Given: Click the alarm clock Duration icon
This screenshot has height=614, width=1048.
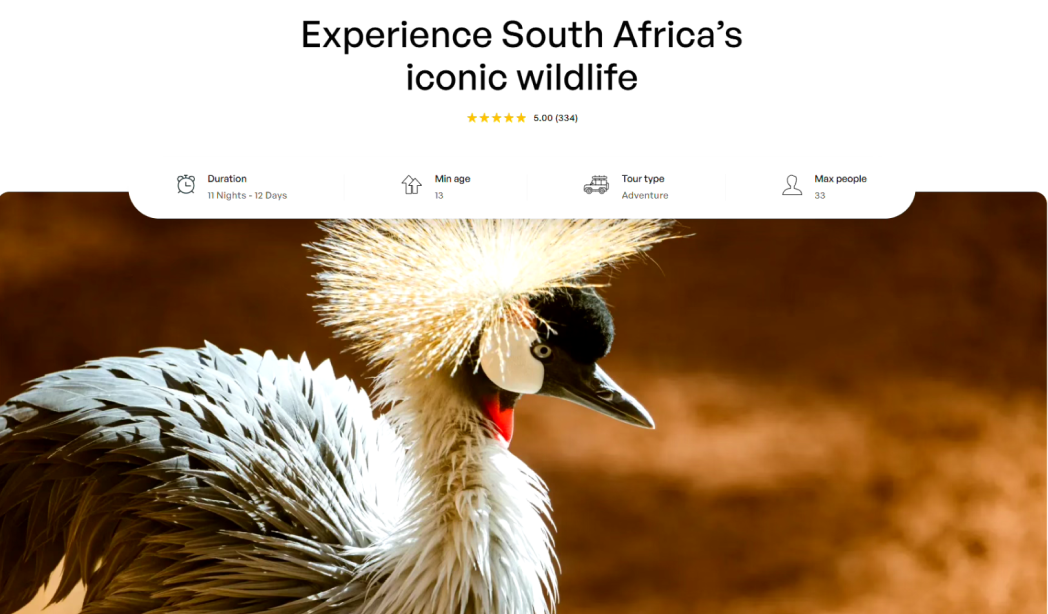Looking at the screenshot, I should coord(186,184).
